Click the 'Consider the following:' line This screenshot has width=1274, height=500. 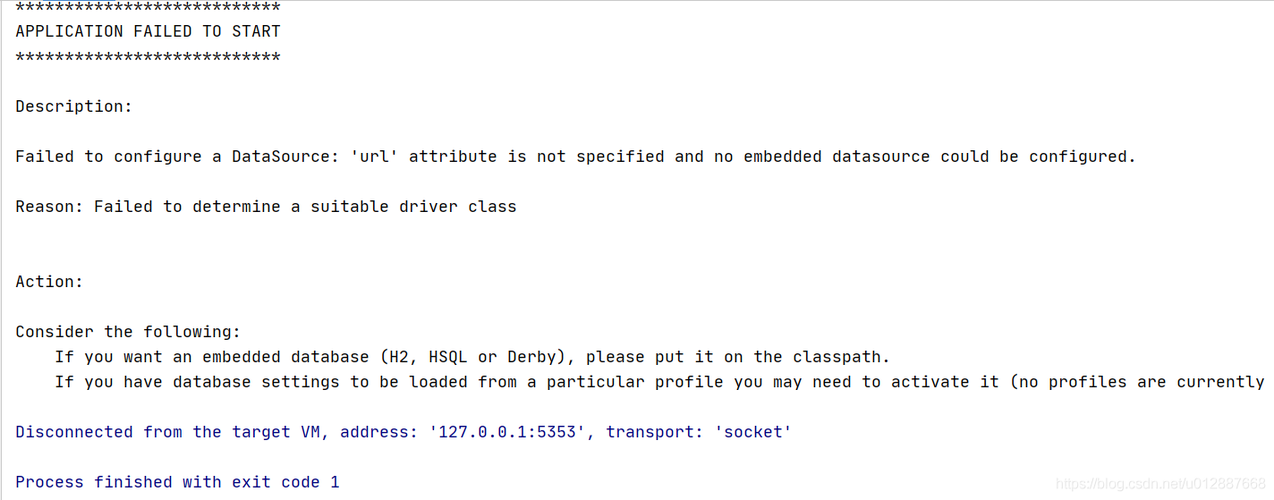(128, 331)
